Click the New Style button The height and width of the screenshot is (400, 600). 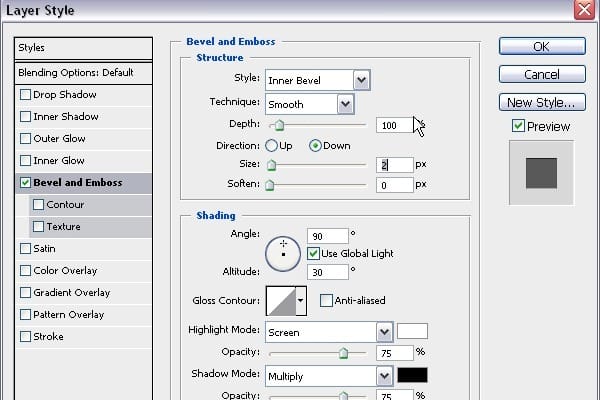pyautogui.click(x=542, y=102)
